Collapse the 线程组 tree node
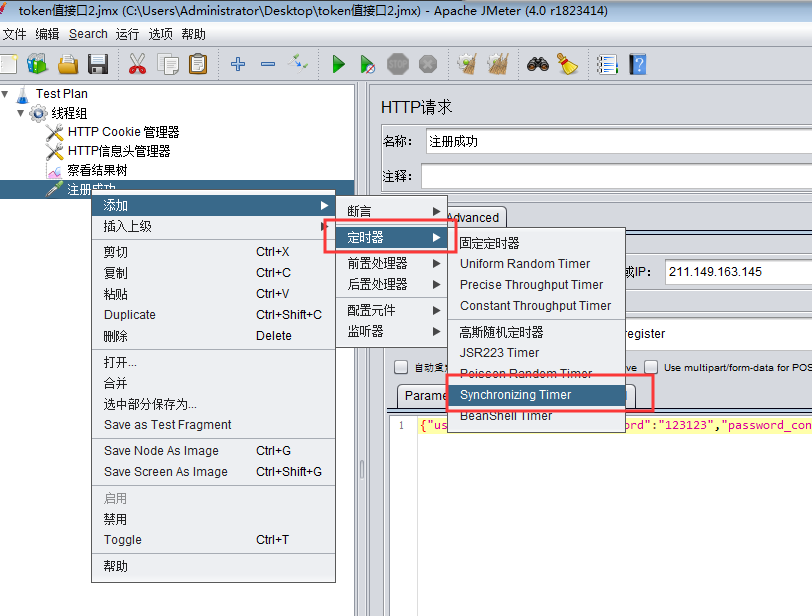Viewport: 812px width, 616px height. click(x=21, y=113)
